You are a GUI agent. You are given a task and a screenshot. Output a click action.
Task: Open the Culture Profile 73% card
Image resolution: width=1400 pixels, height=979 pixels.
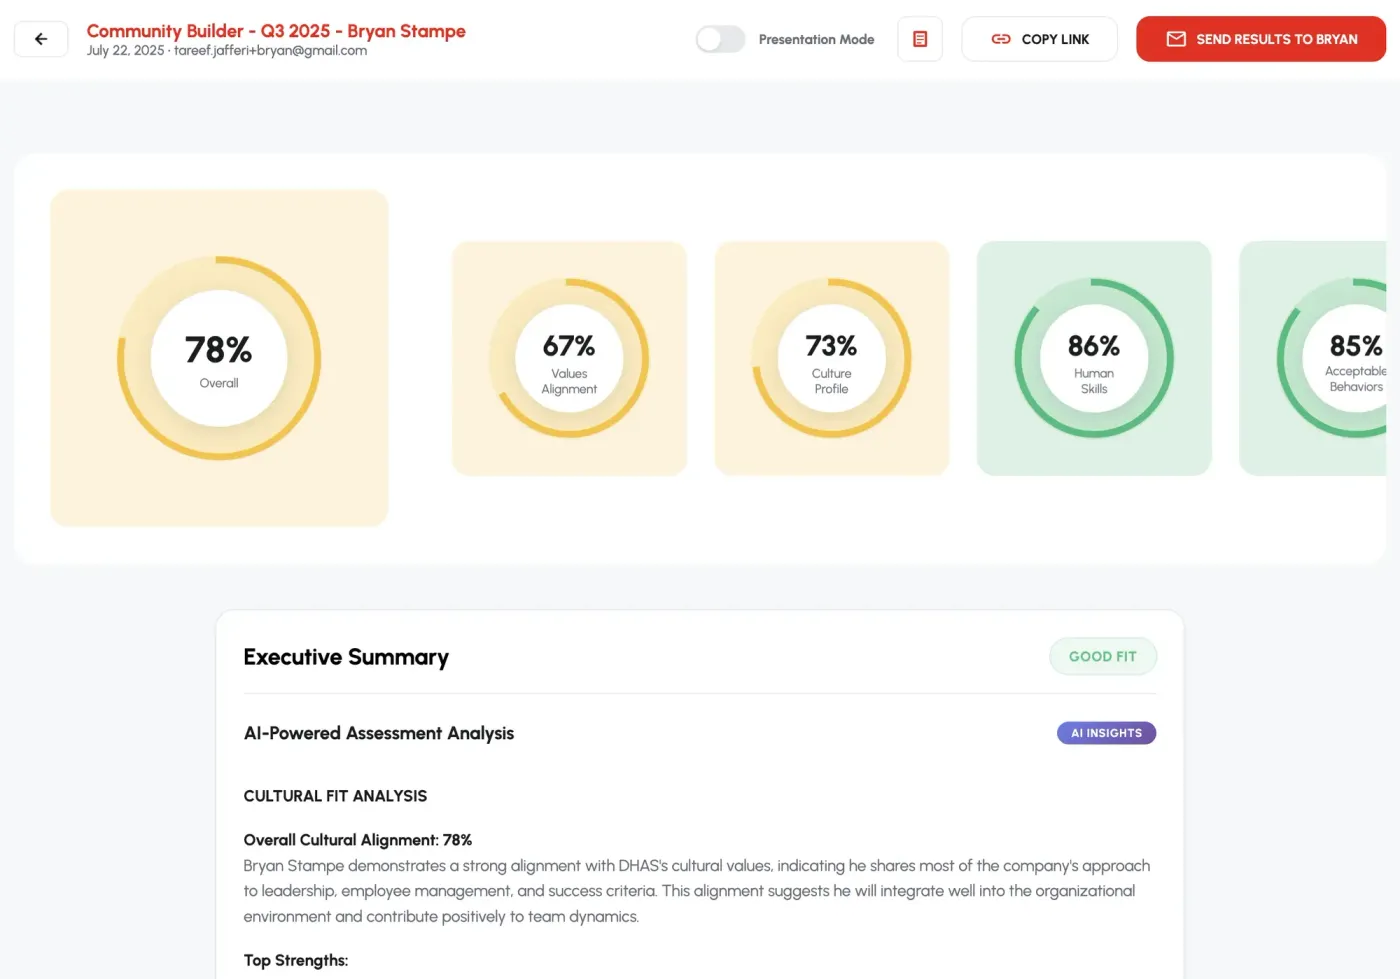point(831,358)
